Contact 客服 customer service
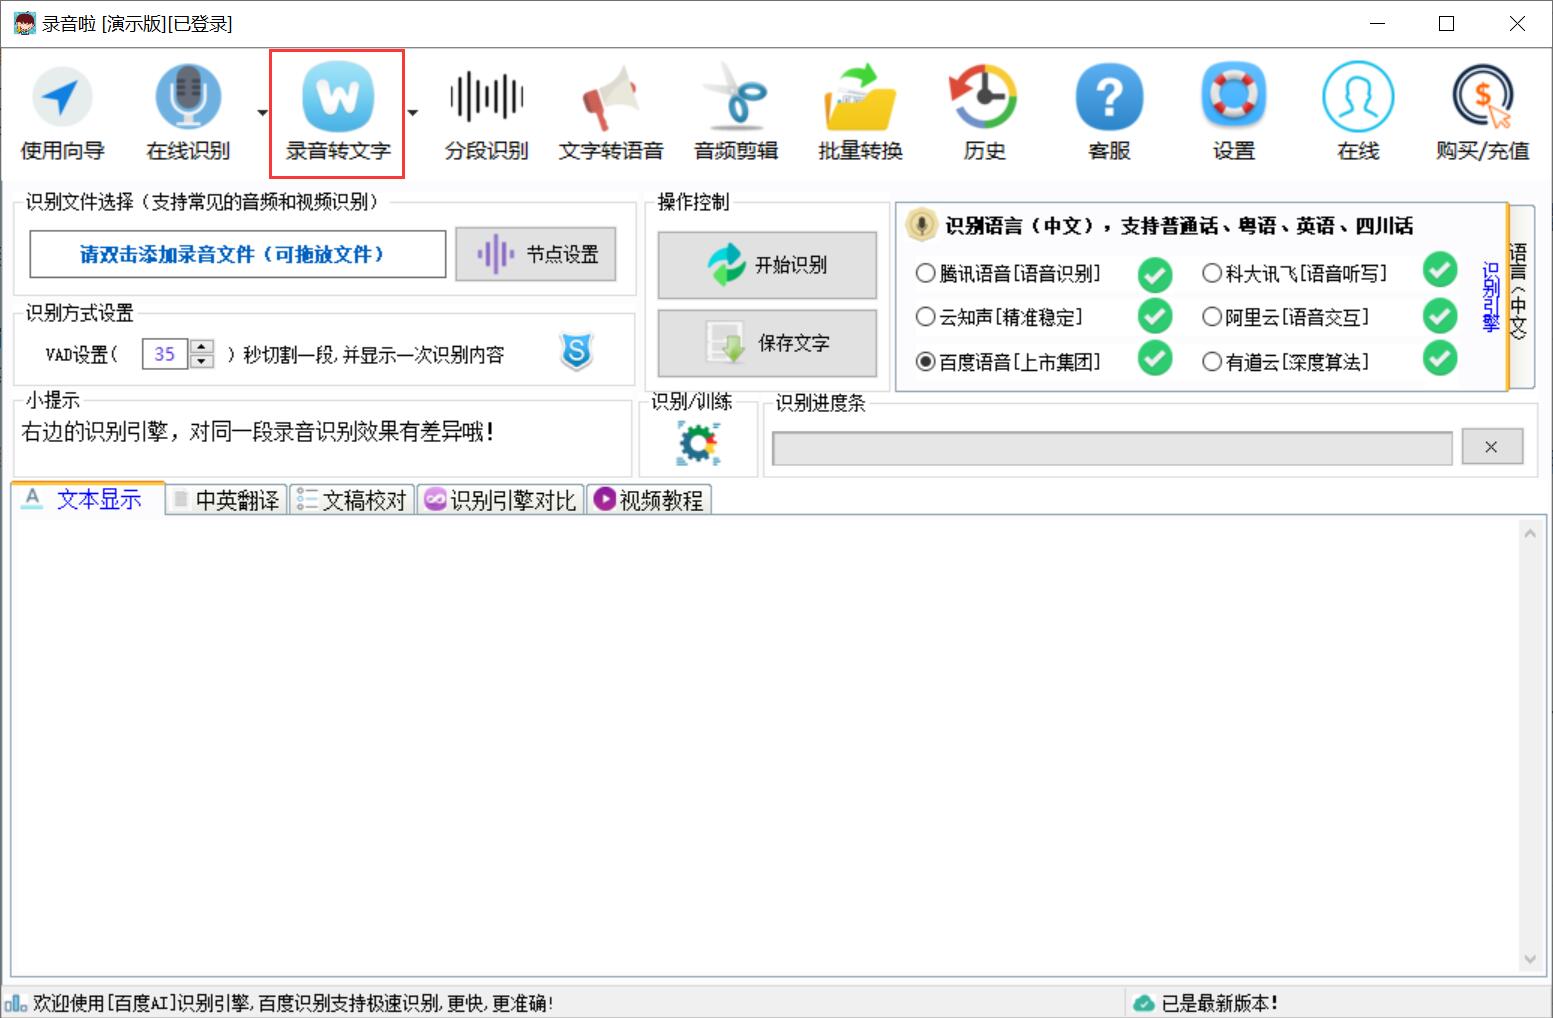1553x1018 pixels. pyautogui.click(x=1109, y=112)
